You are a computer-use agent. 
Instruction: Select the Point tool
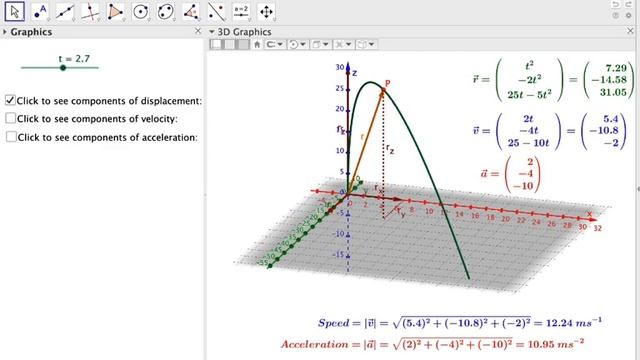click(40, 11)
